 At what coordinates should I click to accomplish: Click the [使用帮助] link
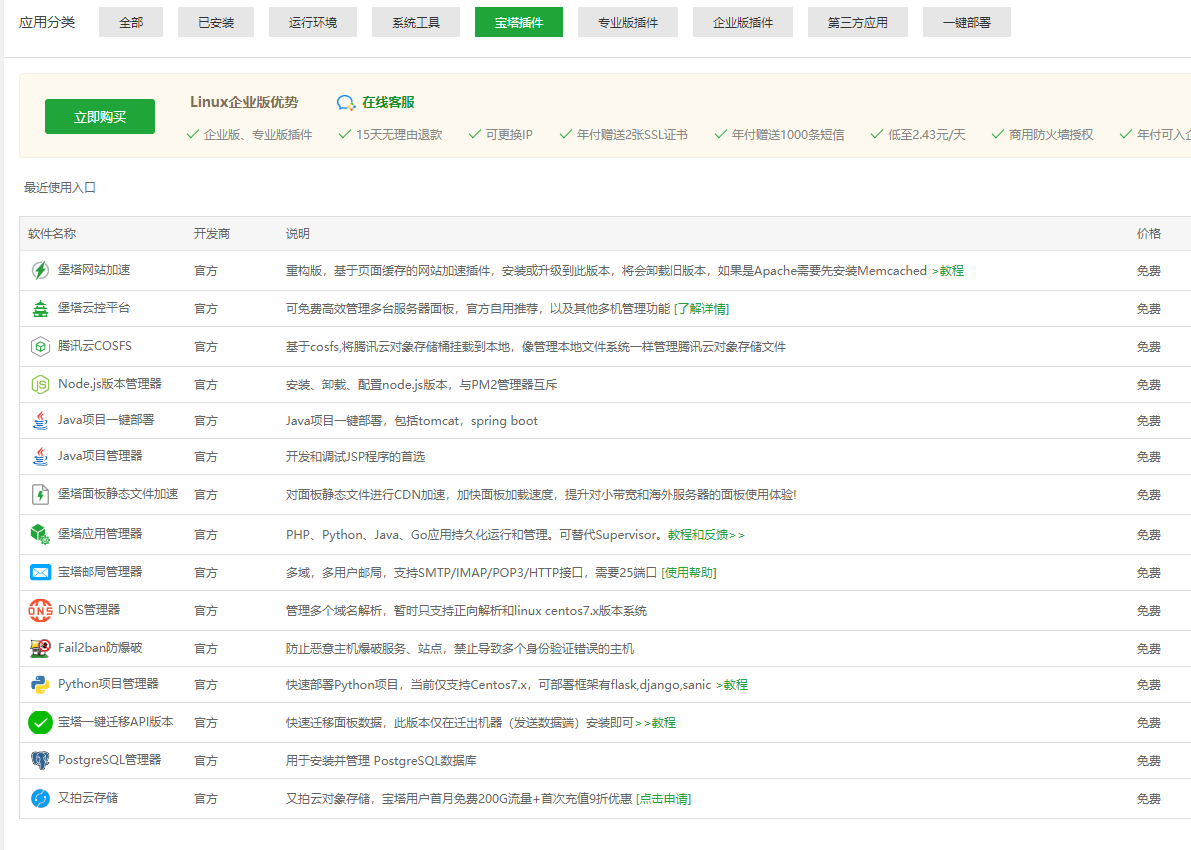(689, 572)
